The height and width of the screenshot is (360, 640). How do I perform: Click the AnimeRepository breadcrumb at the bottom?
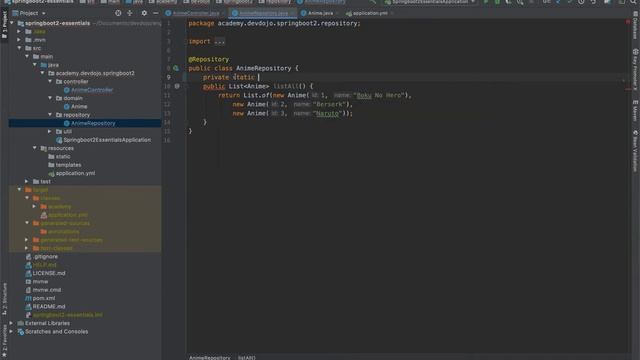tap(209, 358)
